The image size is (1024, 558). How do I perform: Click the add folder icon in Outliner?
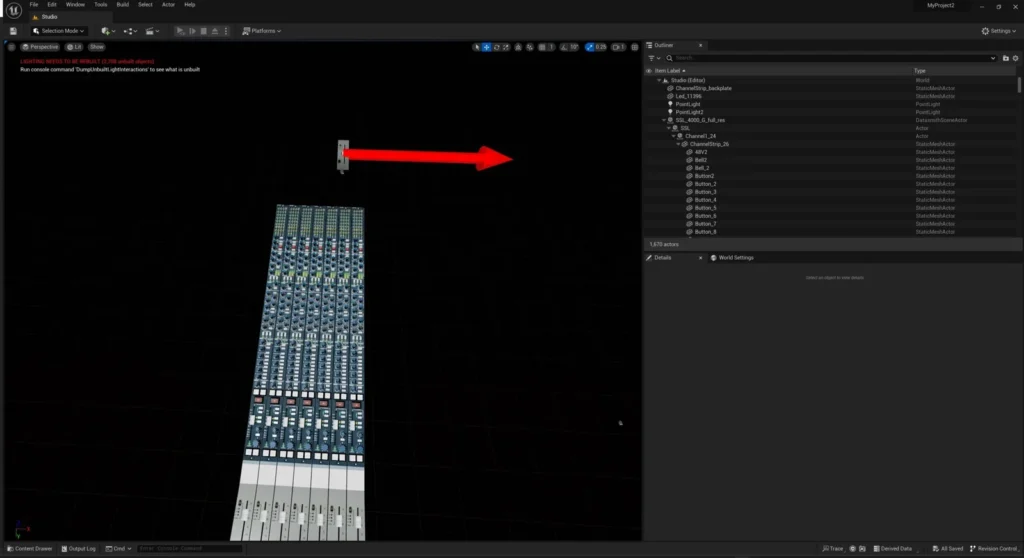(1007, 59)
